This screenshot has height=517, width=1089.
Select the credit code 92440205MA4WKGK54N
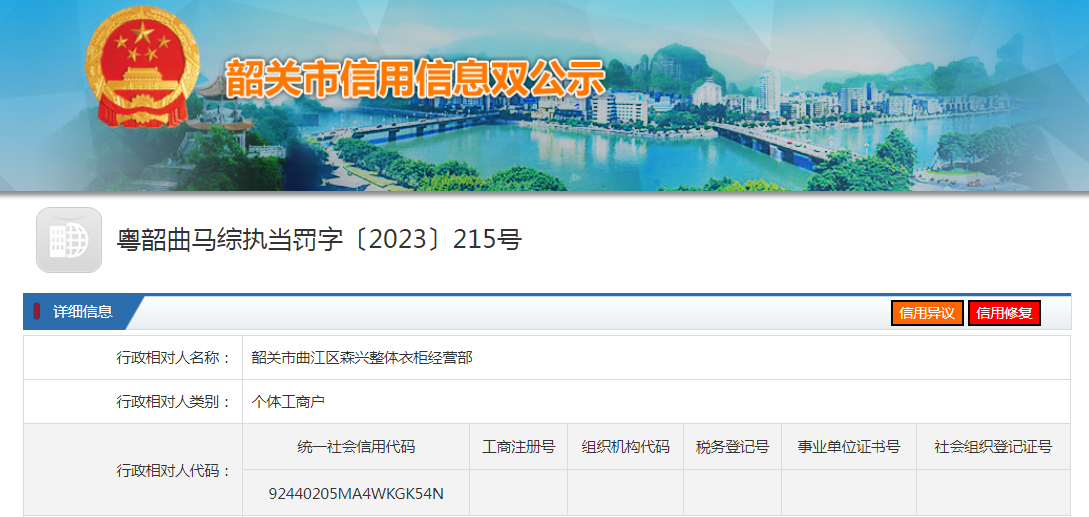pyautogui.click(x=356, y=493)
